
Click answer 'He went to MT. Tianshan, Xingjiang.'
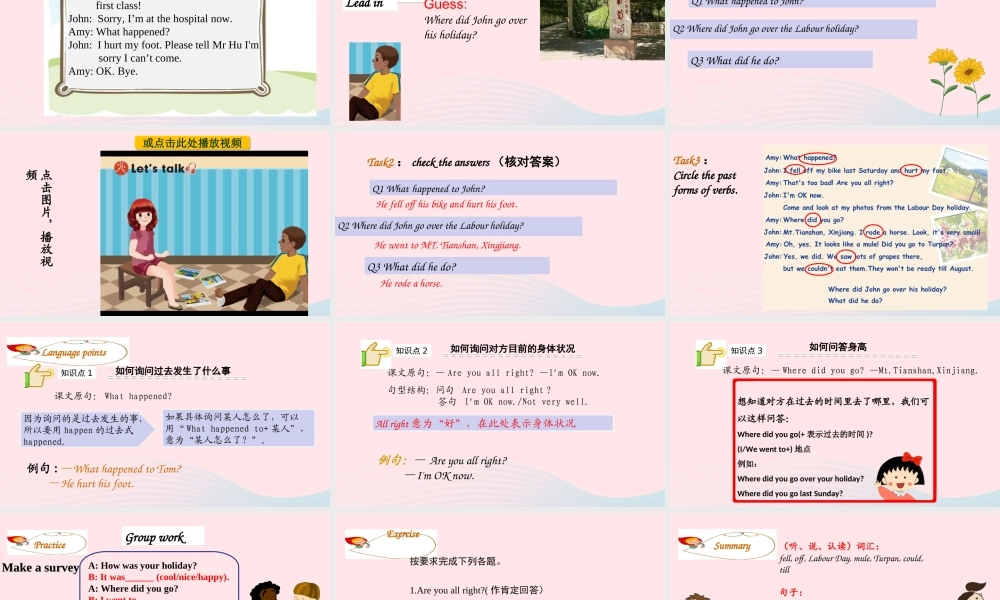[x=448, y=245]
